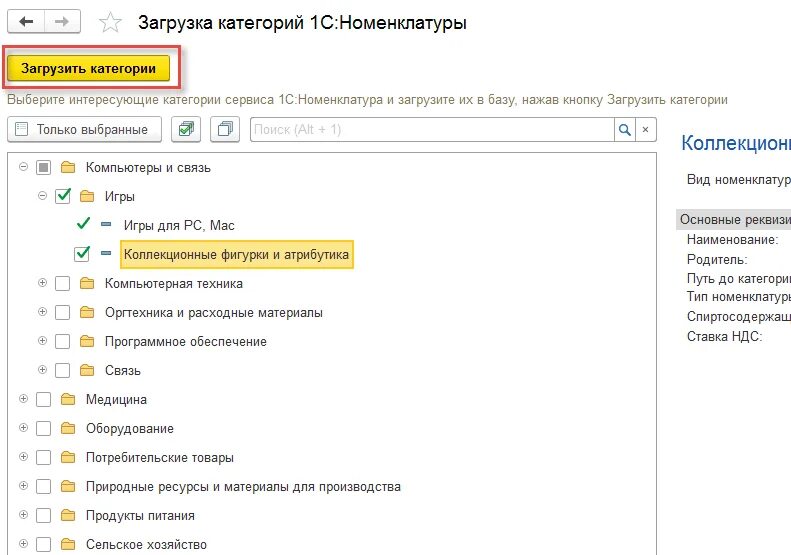Image resolution: width=791 pixels, height=555 pixels.
Task: Click folder icon of Оргтехника и расходные материалы
Action: [x=87, y=312]
